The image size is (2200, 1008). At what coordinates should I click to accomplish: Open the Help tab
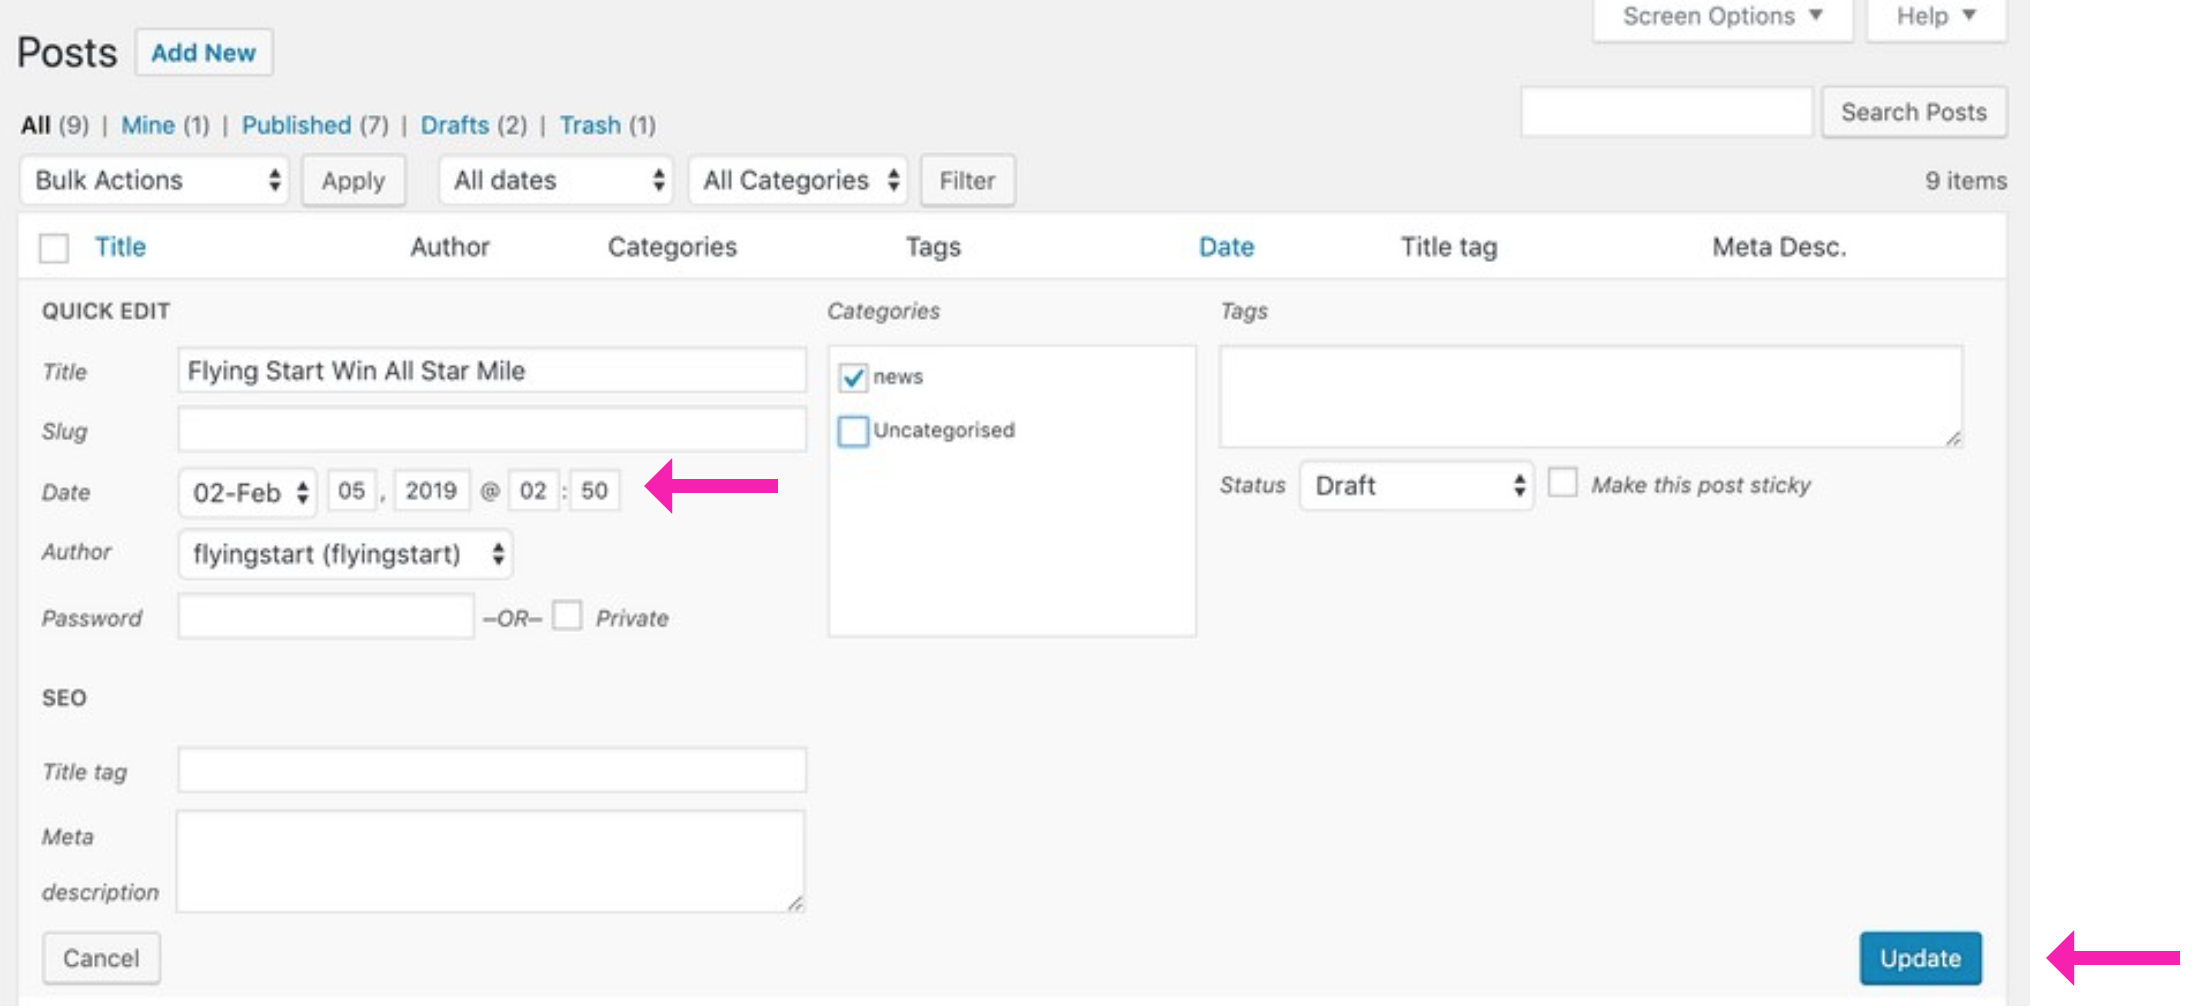(1936, 17)
